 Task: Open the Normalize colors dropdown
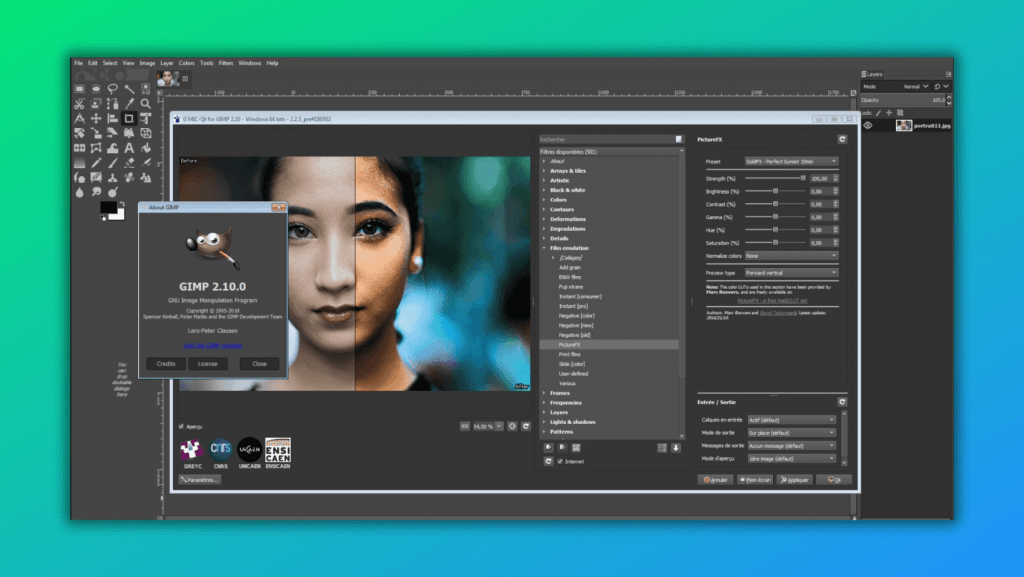point(791,256)
